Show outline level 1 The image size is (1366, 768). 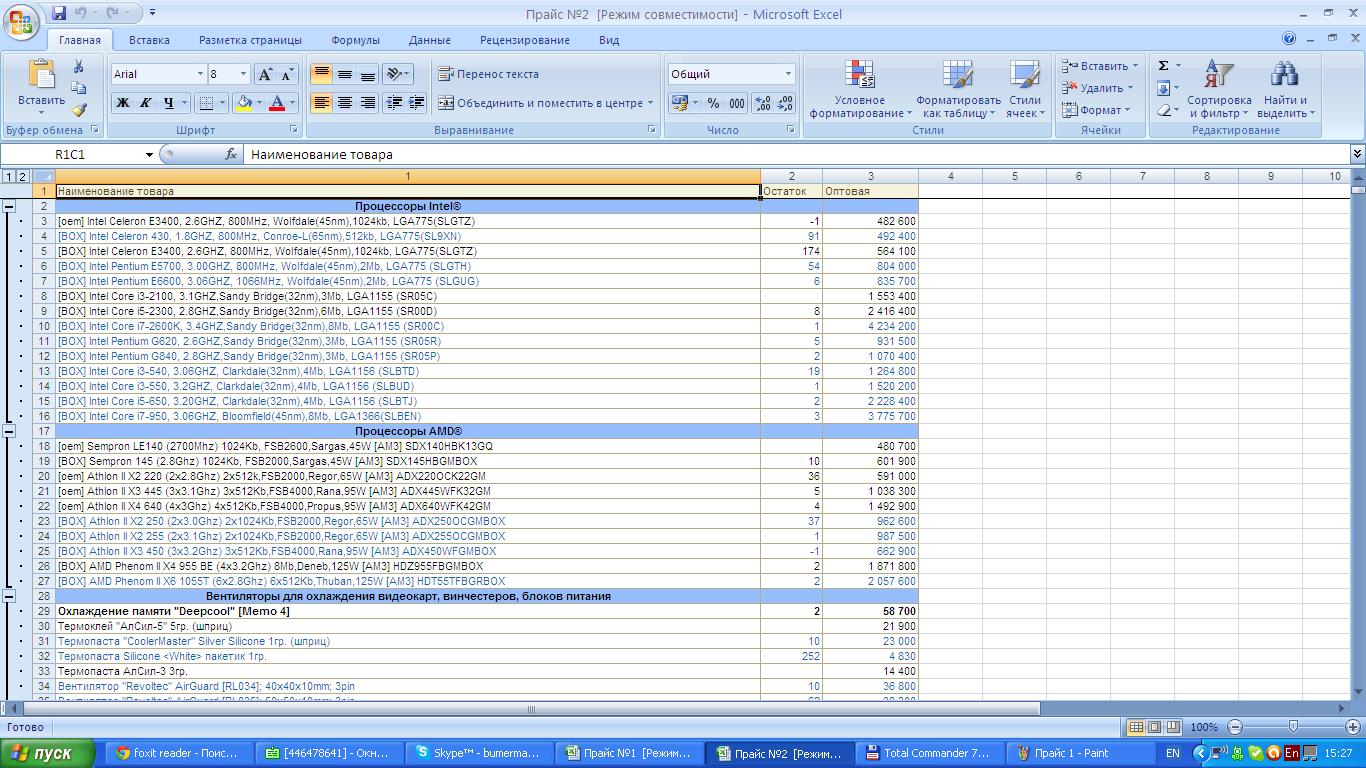tap(8, 177)
